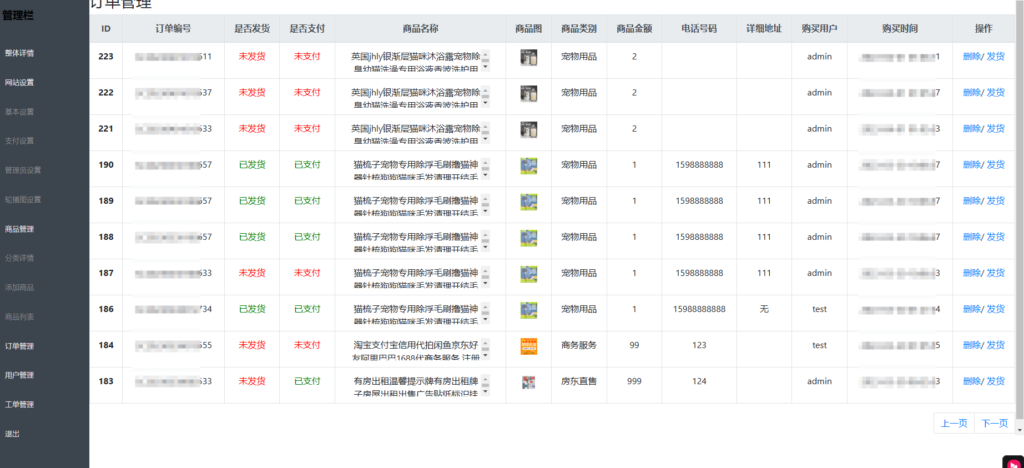Open product image thumbnail for order 188
The image size is (1024, 468).
528,238
